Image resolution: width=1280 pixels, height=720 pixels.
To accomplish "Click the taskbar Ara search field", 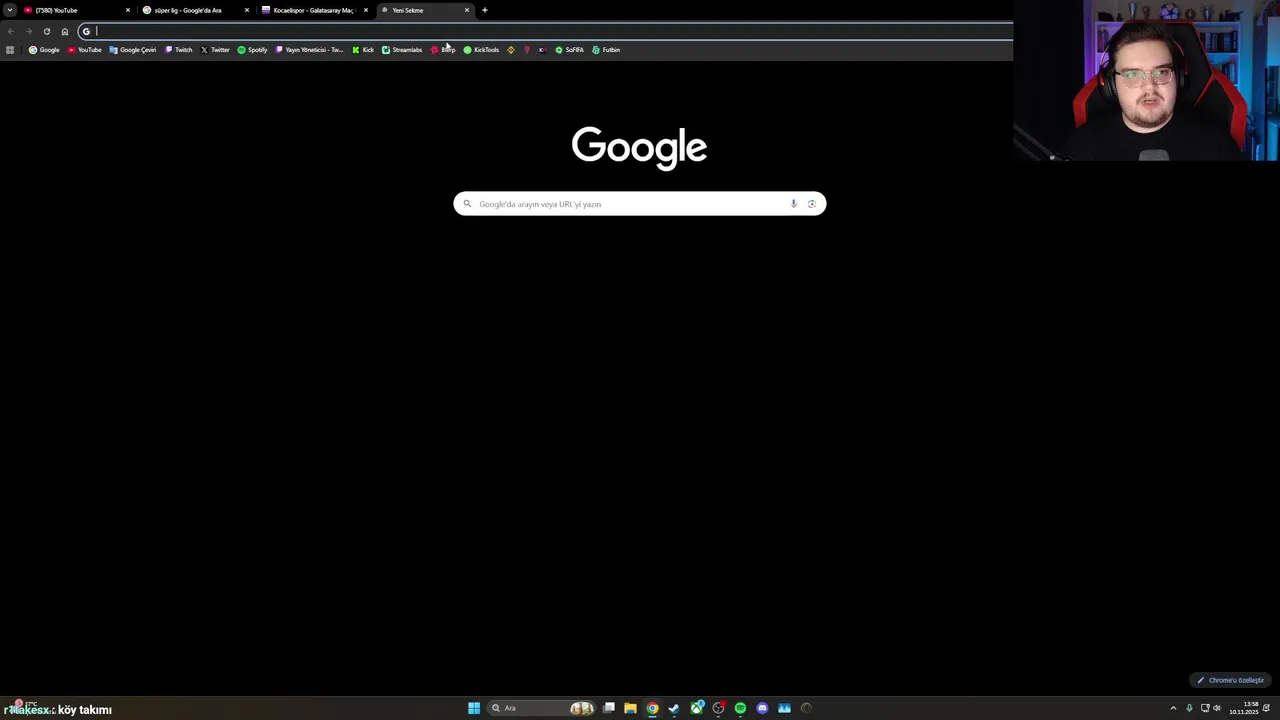I will coord(541,708).
